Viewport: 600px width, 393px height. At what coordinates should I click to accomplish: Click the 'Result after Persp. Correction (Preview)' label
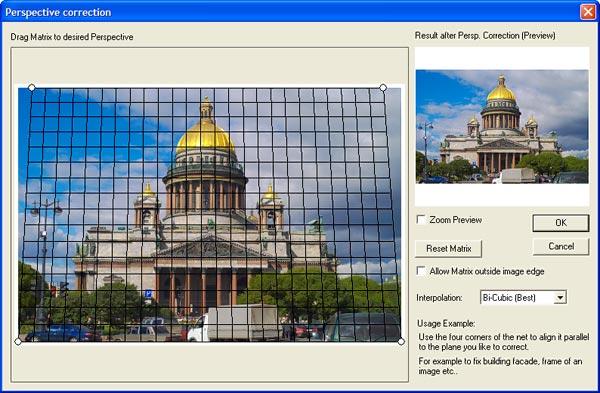[x=485, y=36]
